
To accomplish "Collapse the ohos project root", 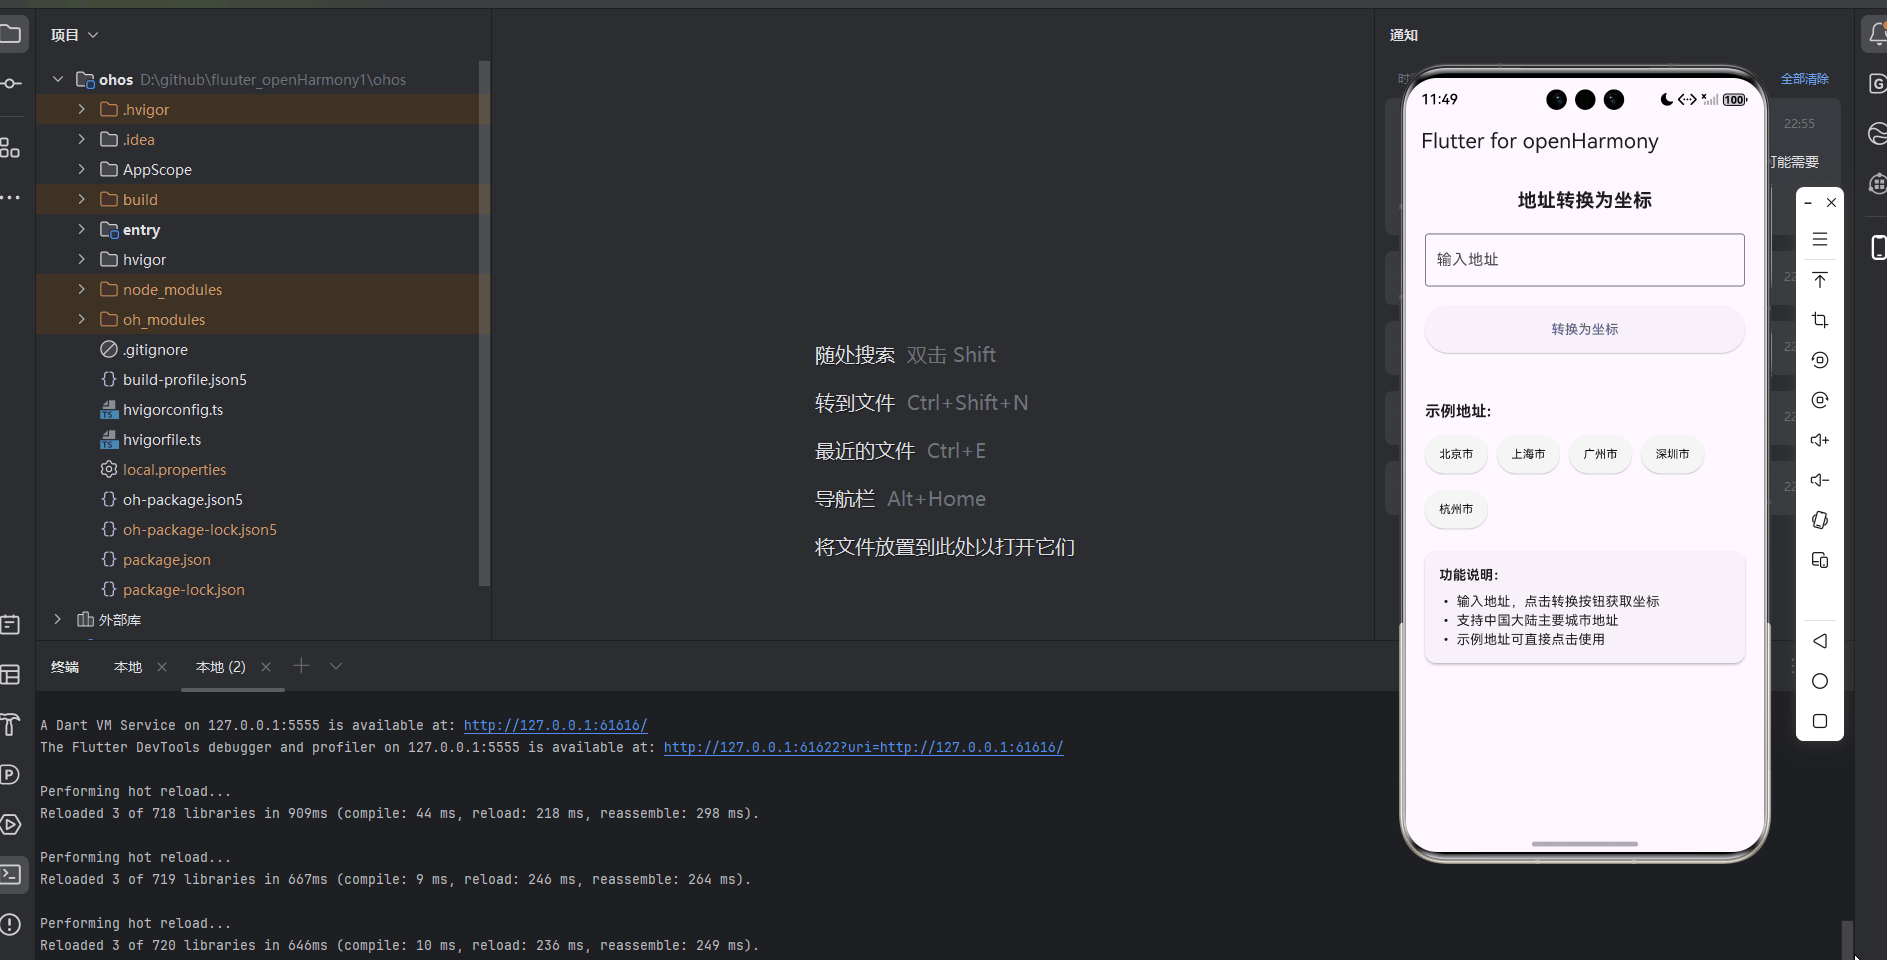I will click(x=57, y=79).
